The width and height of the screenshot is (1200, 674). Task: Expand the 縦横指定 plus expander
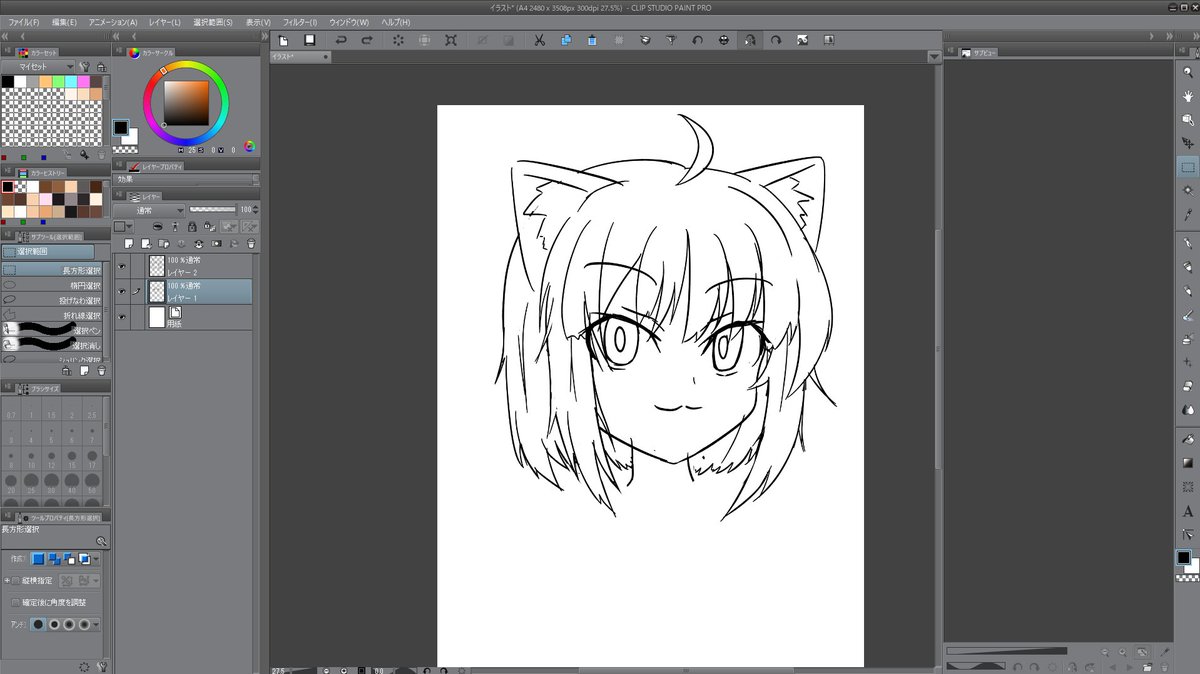point(6,580)
